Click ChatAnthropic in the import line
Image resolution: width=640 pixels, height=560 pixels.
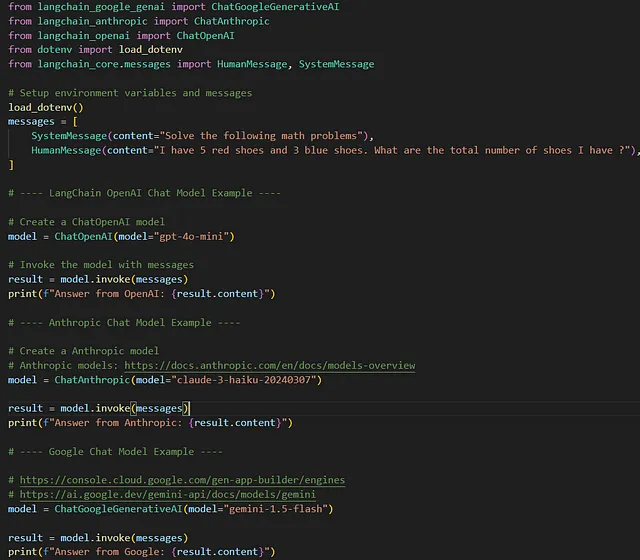[x=231, y=21]
